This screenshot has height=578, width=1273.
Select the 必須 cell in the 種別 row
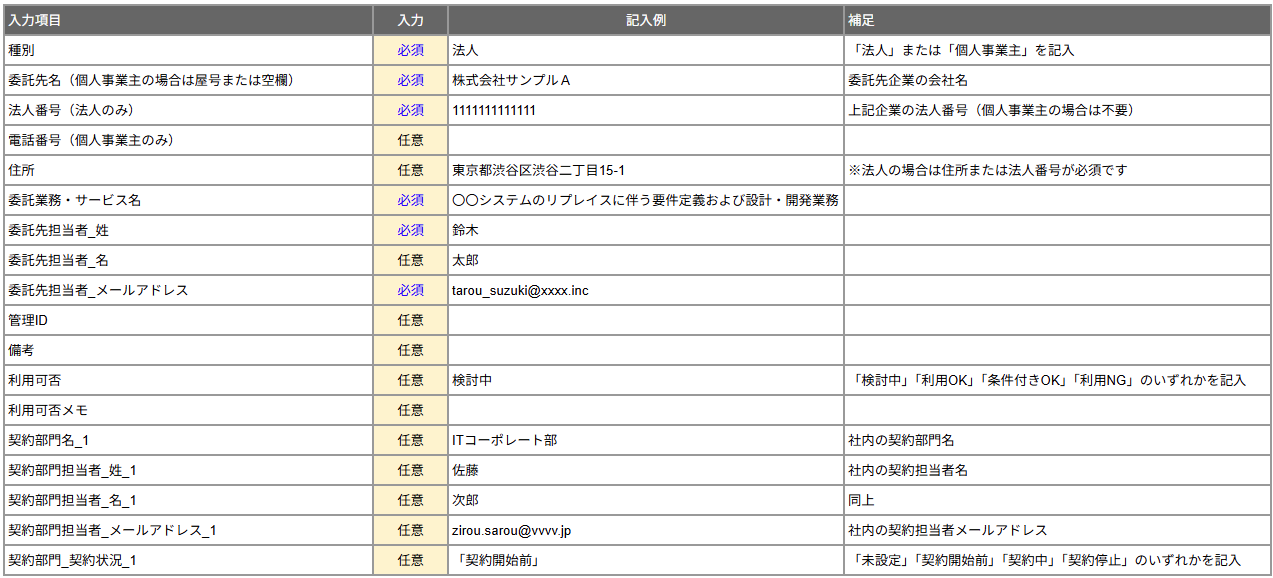[410, 50]
